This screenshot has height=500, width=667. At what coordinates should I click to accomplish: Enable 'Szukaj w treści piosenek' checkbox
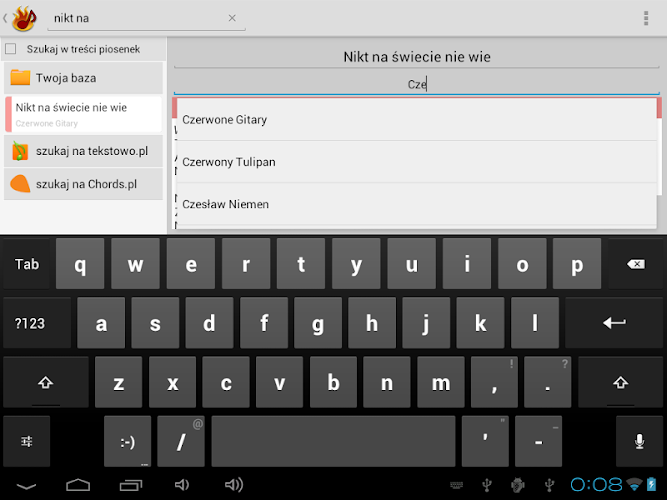(x=11, y=49)
